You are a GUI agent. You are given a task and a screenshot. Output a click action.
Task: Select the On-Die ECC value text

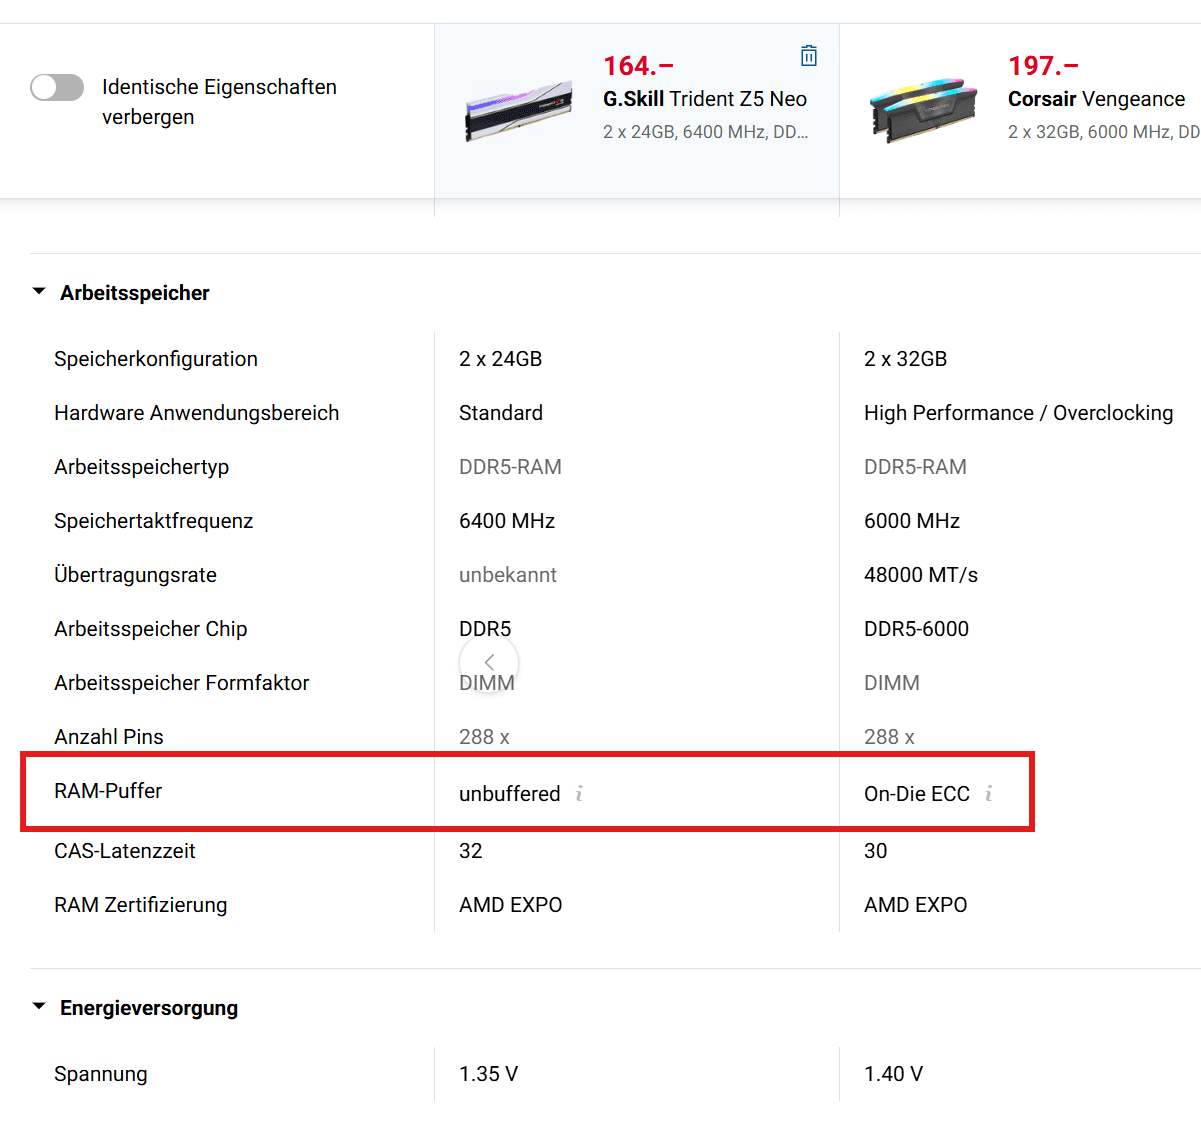pos(917,794)
